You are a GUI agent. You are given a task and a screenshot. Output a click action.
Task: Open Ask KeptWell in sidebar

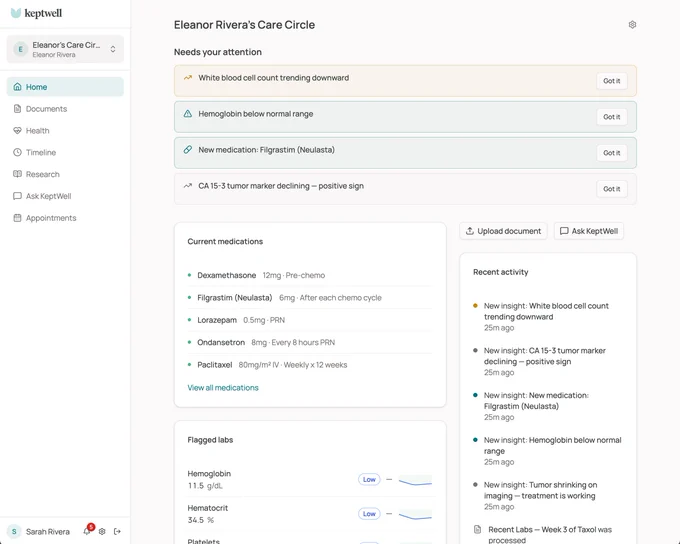[65, 196]
